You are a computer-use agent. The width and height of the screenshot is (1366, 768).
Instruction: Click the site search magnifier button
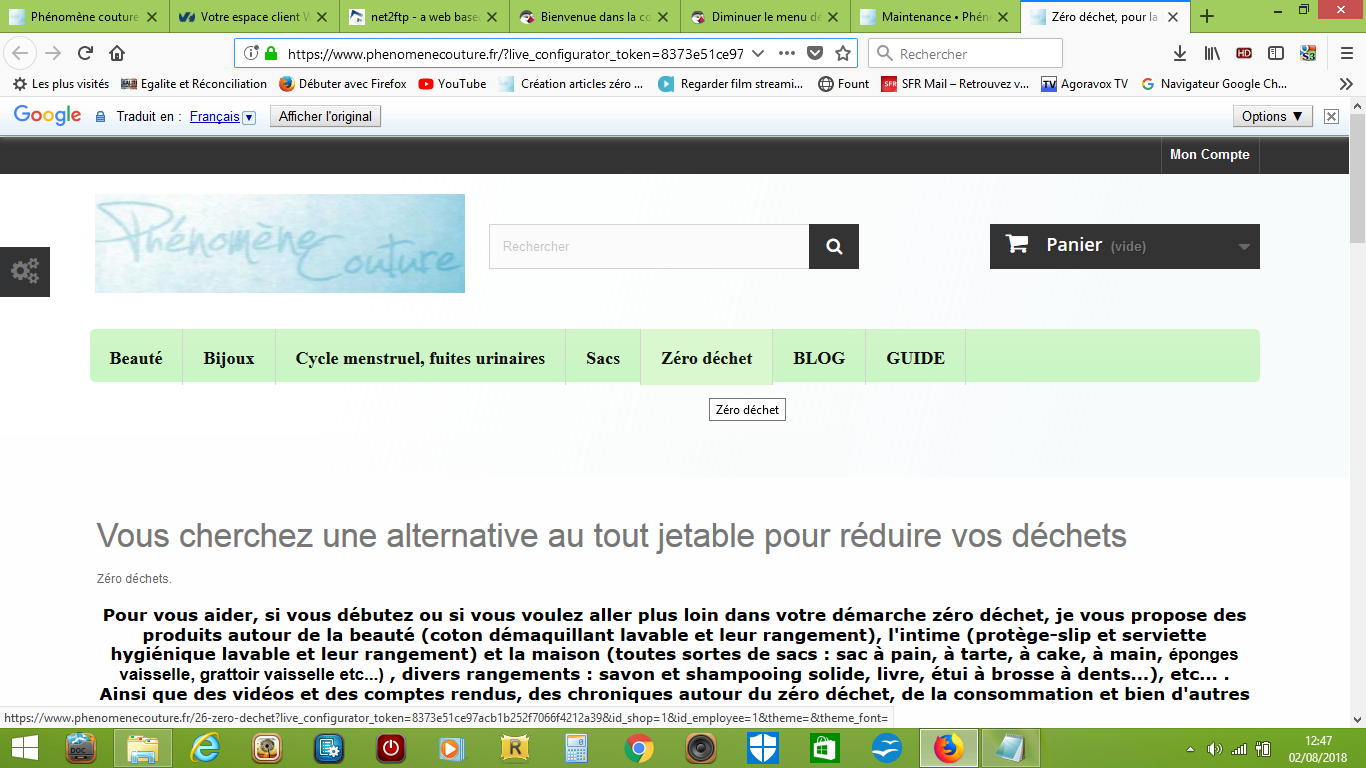tap(834, 247)
